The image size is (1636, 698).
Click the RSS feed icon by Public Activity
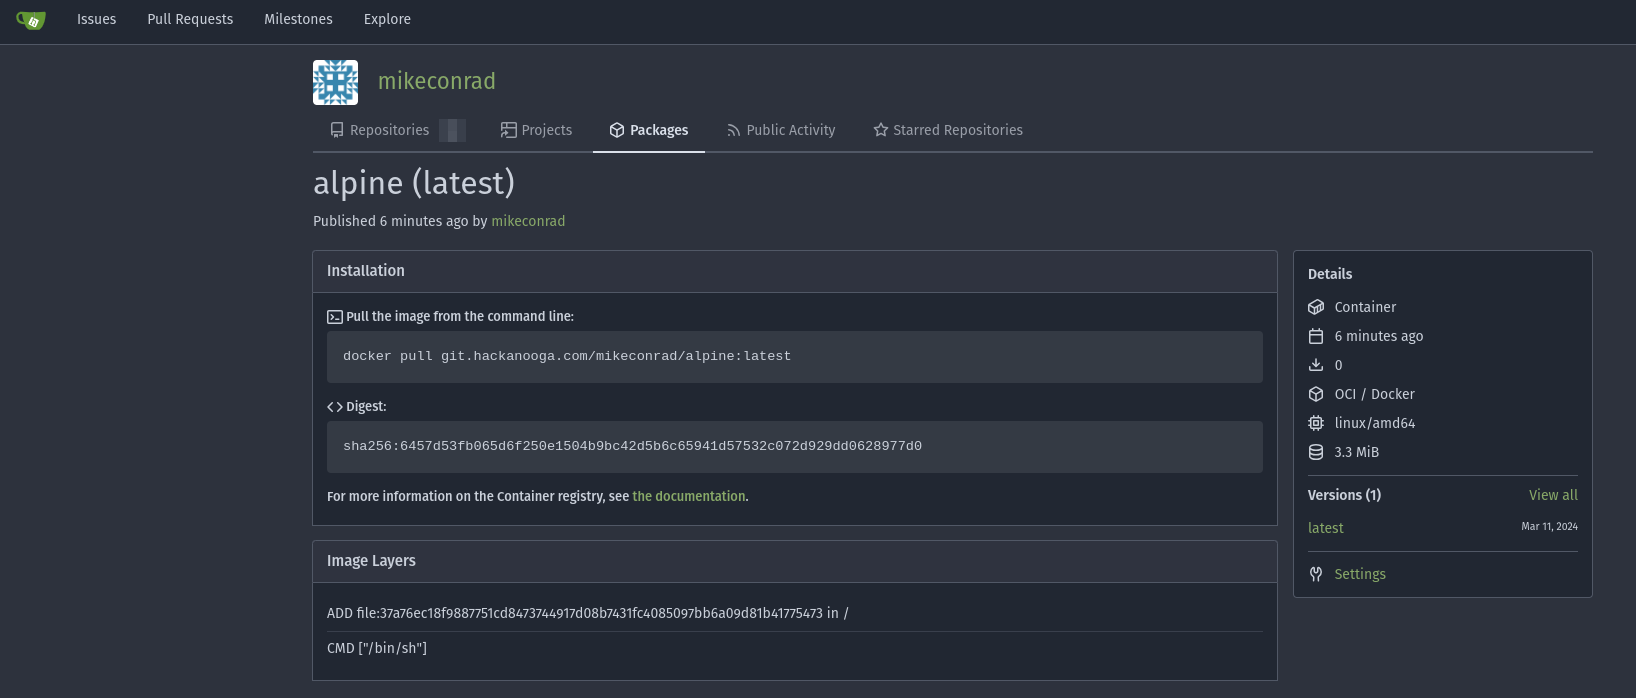[733, 130]
